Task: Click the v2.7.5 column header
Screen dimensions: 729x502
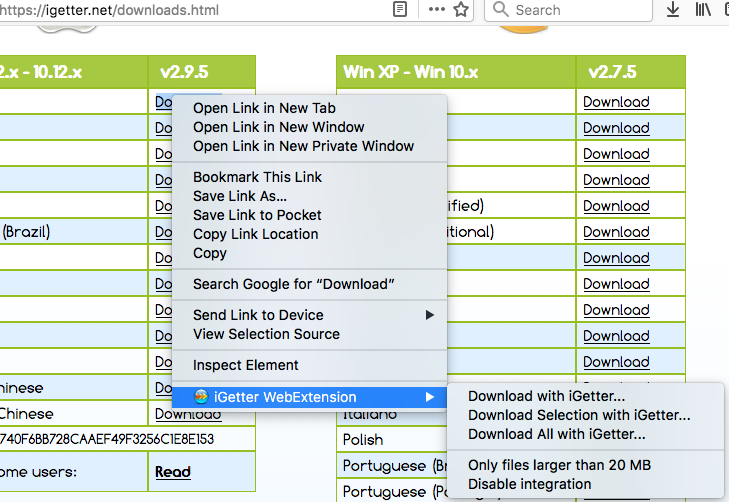Action: (x=630, y=72)
